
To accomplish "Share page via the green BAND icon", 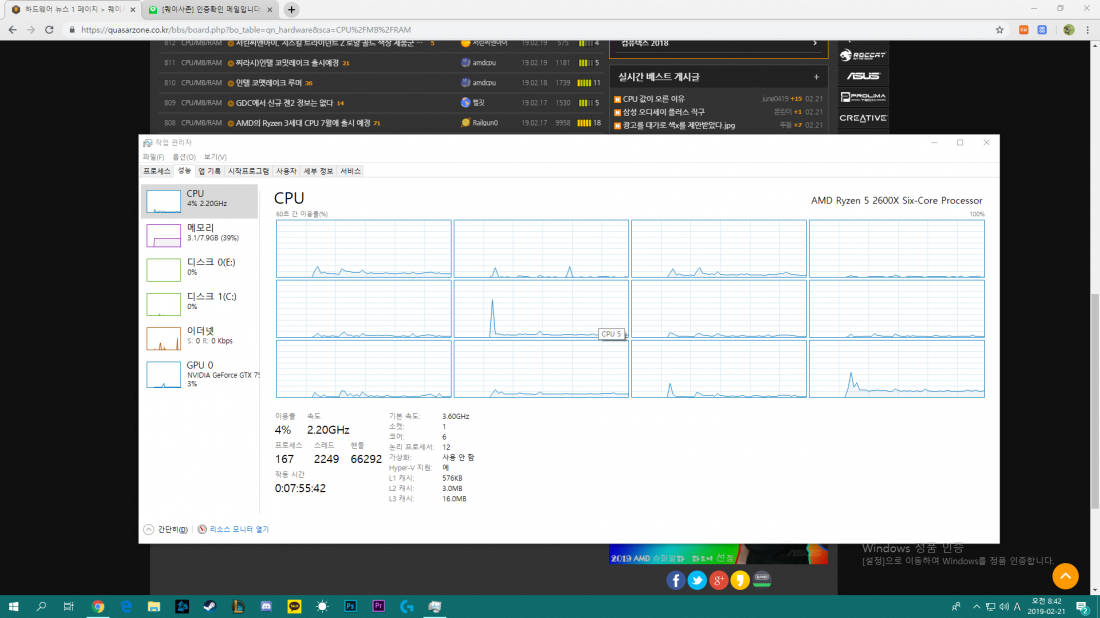I will 762,579.
